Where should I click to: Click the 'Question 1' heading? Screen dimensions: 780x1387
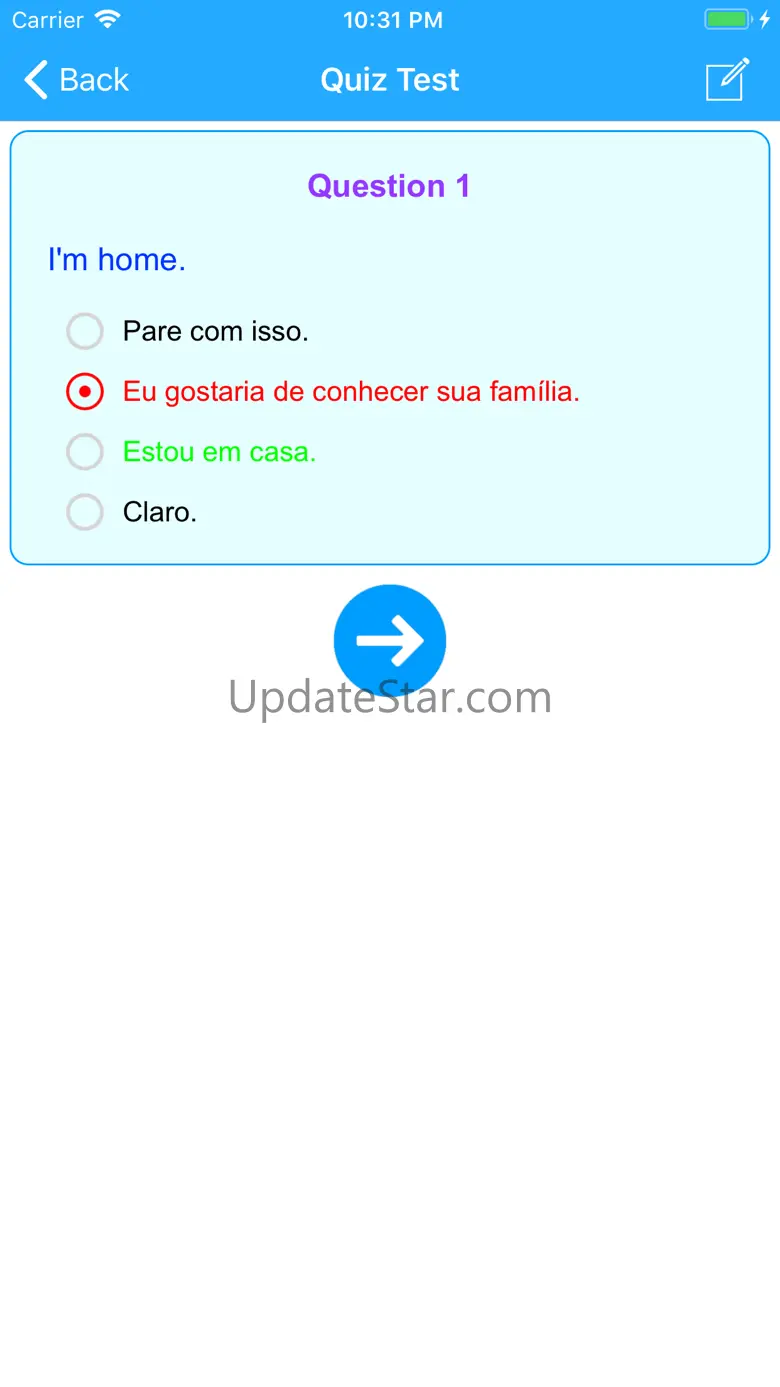click(x=389, y=186)
